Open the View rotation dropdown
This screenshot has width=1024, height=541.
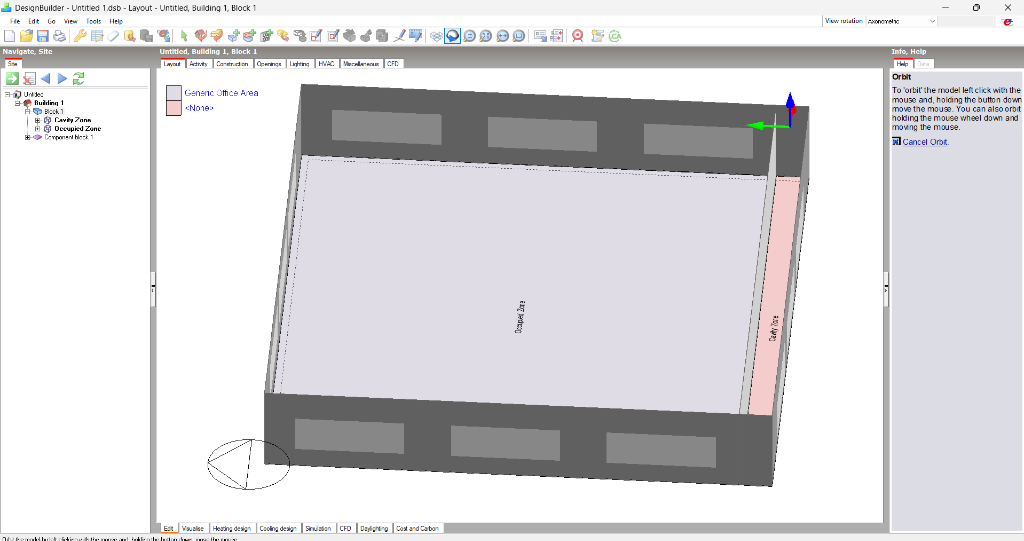(x=932, y=21)
